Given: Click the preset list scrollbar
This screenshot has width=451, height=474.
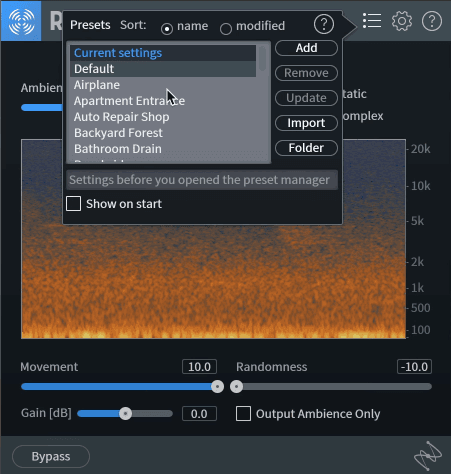Looking at the screenshot, I should point(263,59).
